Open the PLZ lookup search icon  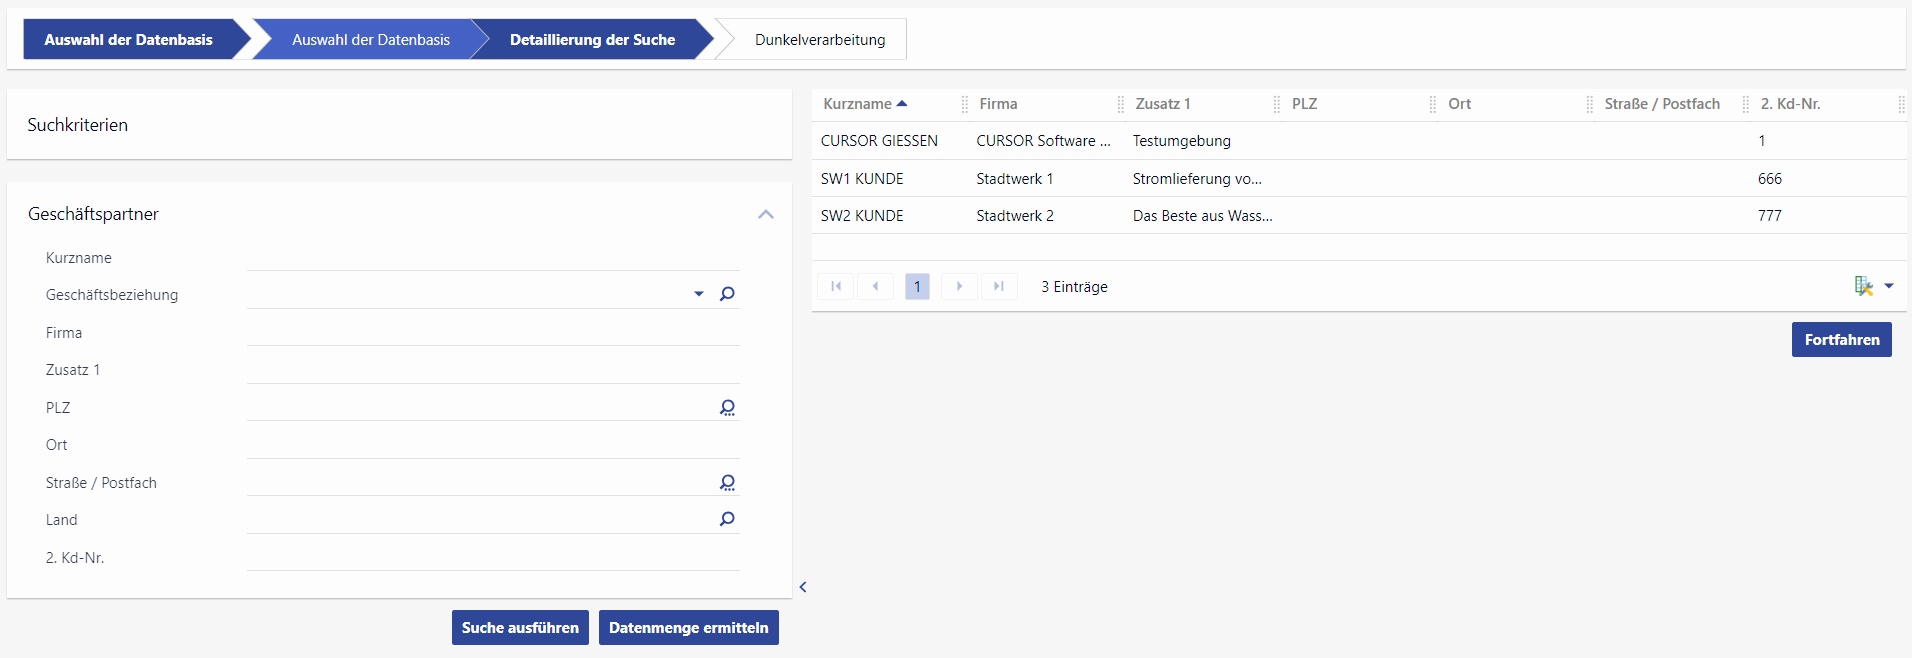tap(727, 408)
